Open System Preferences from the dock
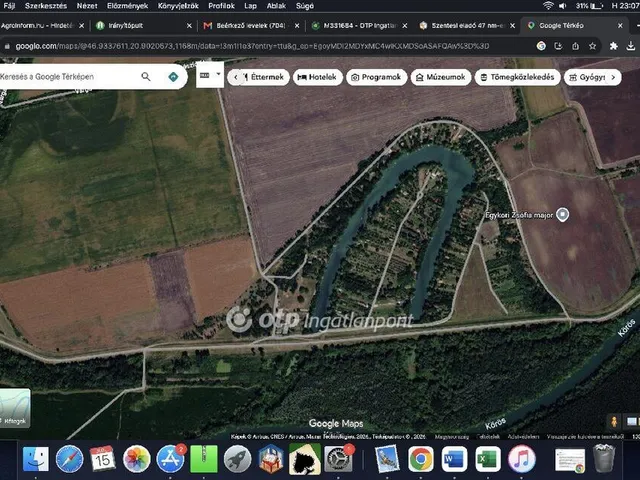640x480 pixels. [338, 459]
